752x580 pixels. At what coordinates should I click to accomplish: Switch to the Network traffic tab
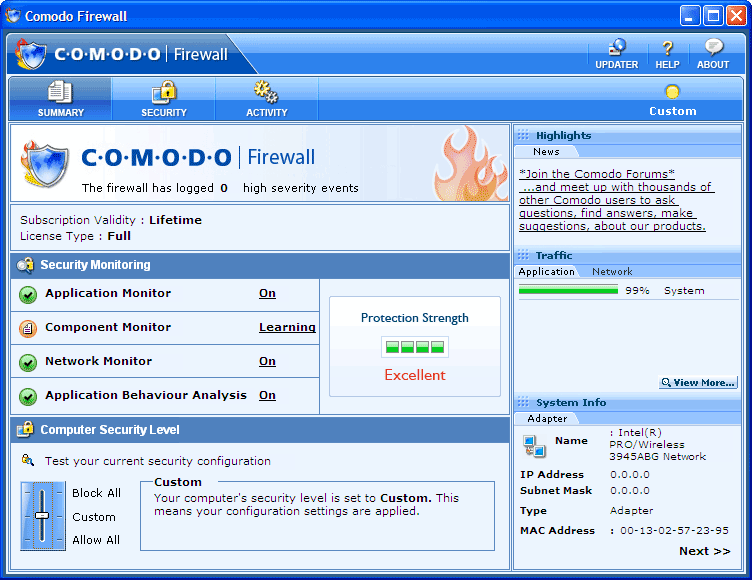click(x=612, y=272)
